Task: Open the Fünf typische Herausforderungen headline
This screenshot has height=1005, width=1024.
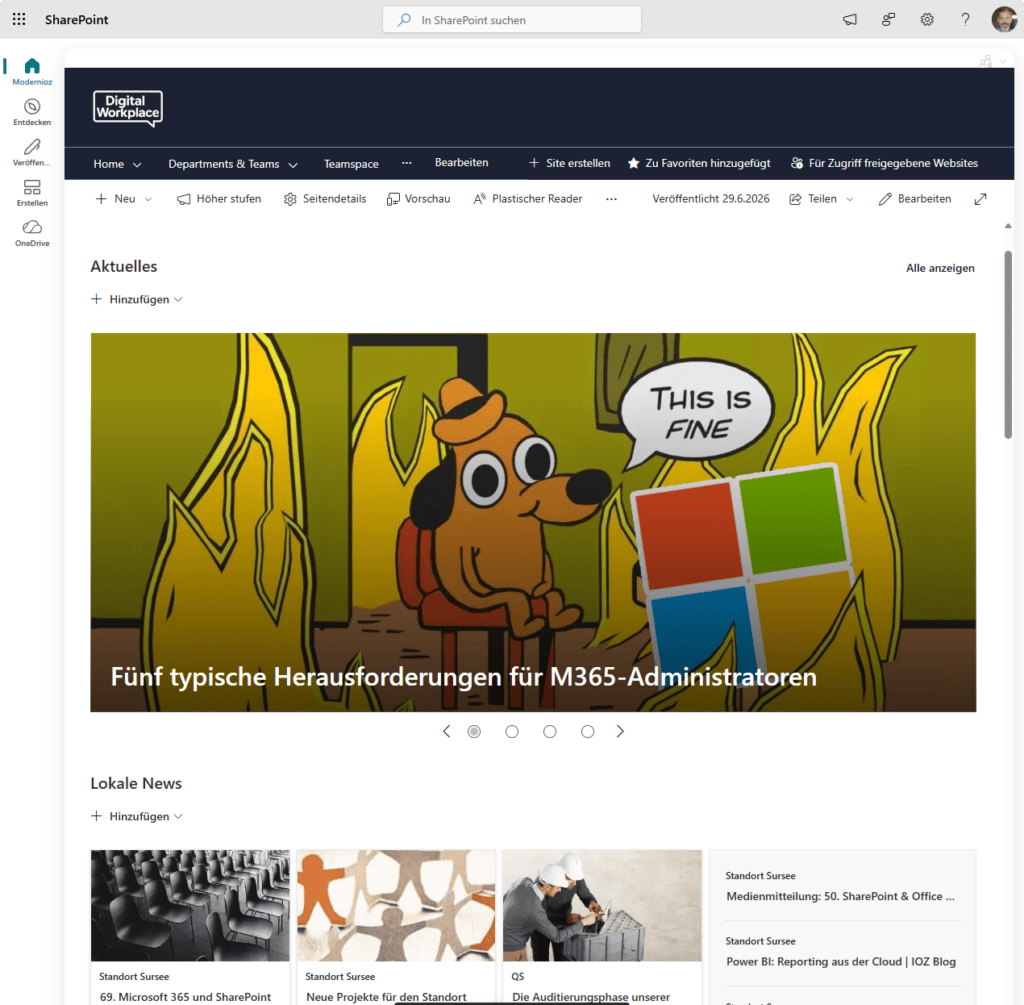Action: click(464, 677)
